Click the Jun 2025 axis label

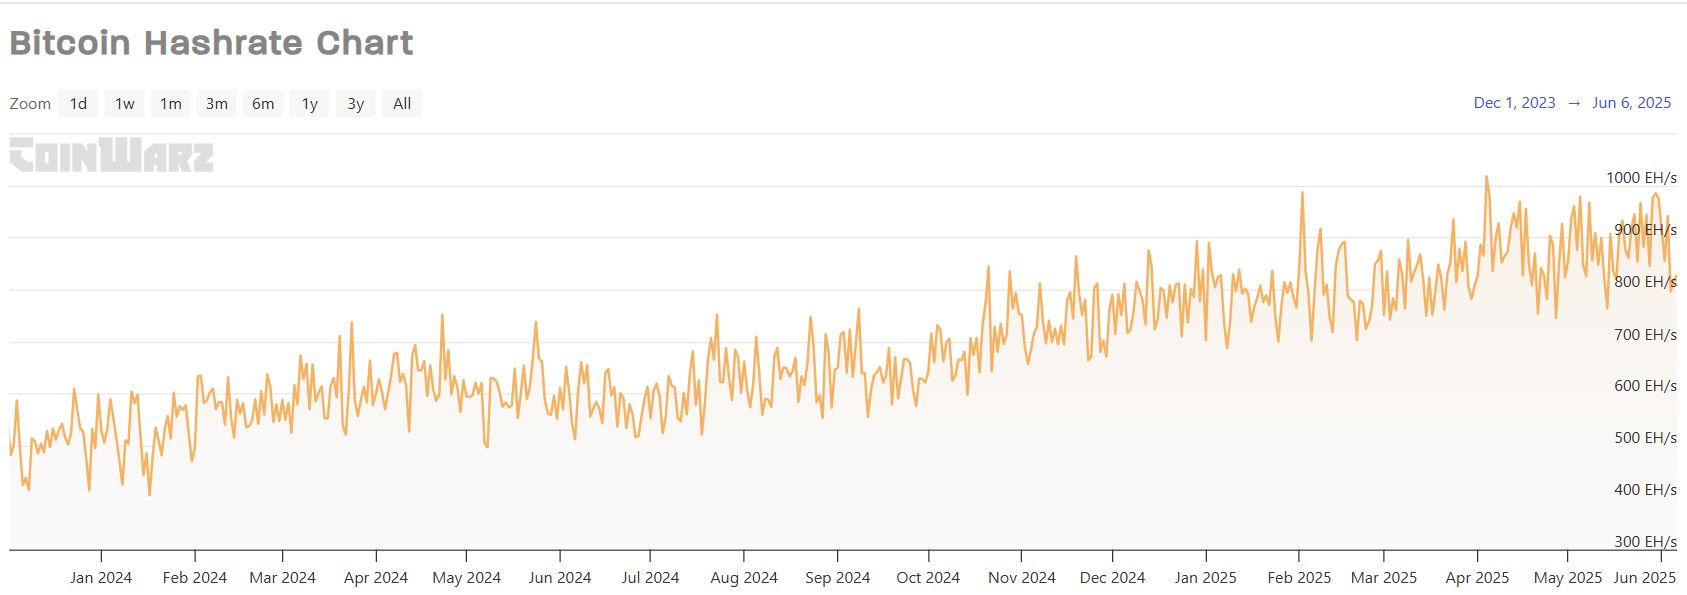pos(1645,577)
